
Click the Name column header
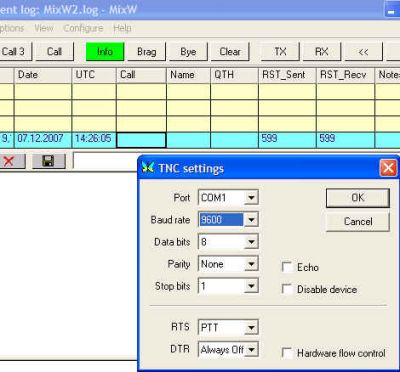pyautogui.click(x=189, y=75)
